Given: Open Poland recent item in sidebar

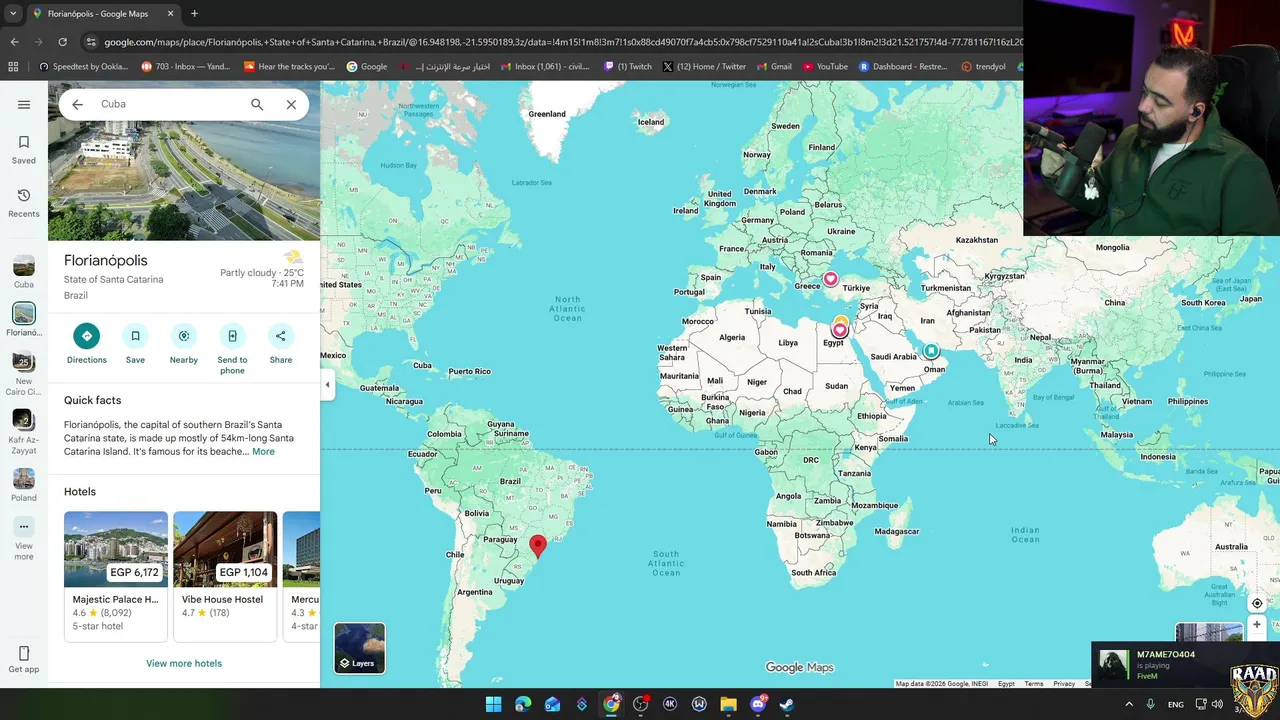Looking at the screenshot, I should pyautogui.click(x=24, y=484).
